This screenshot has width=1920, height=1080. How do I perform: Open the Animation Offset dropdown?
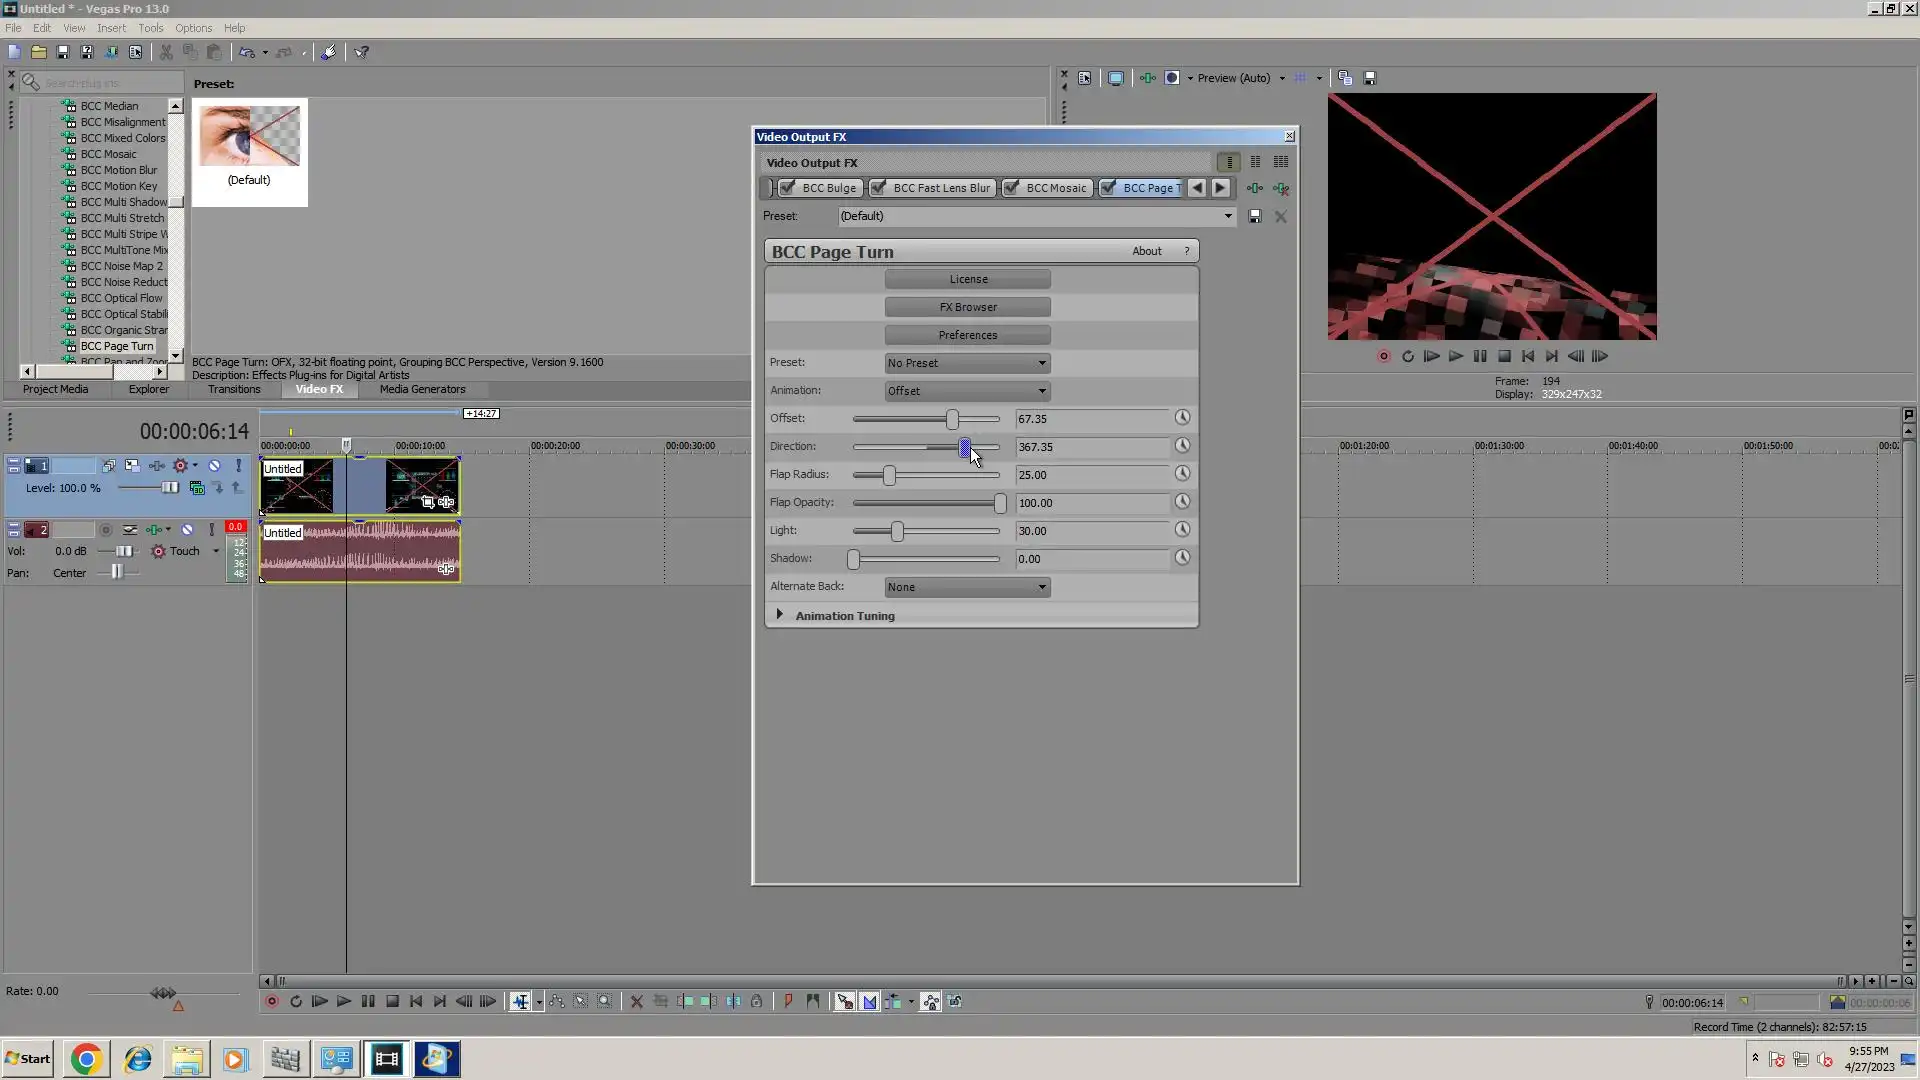[x=967, y=391]
